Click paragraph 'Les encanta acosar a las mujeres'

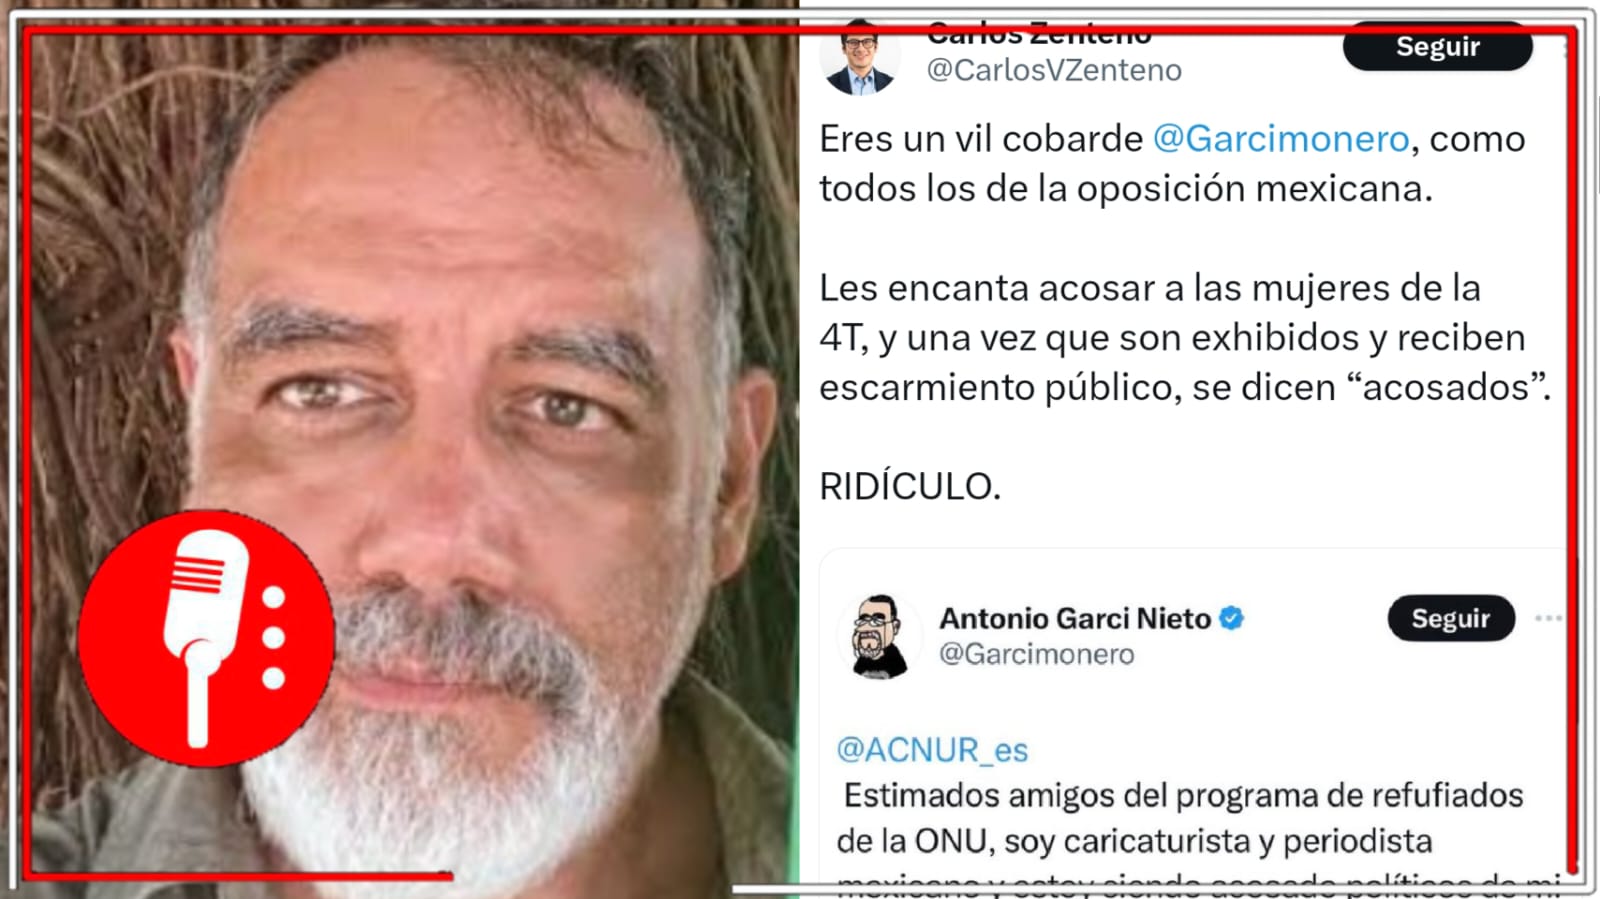point(1185,337)
